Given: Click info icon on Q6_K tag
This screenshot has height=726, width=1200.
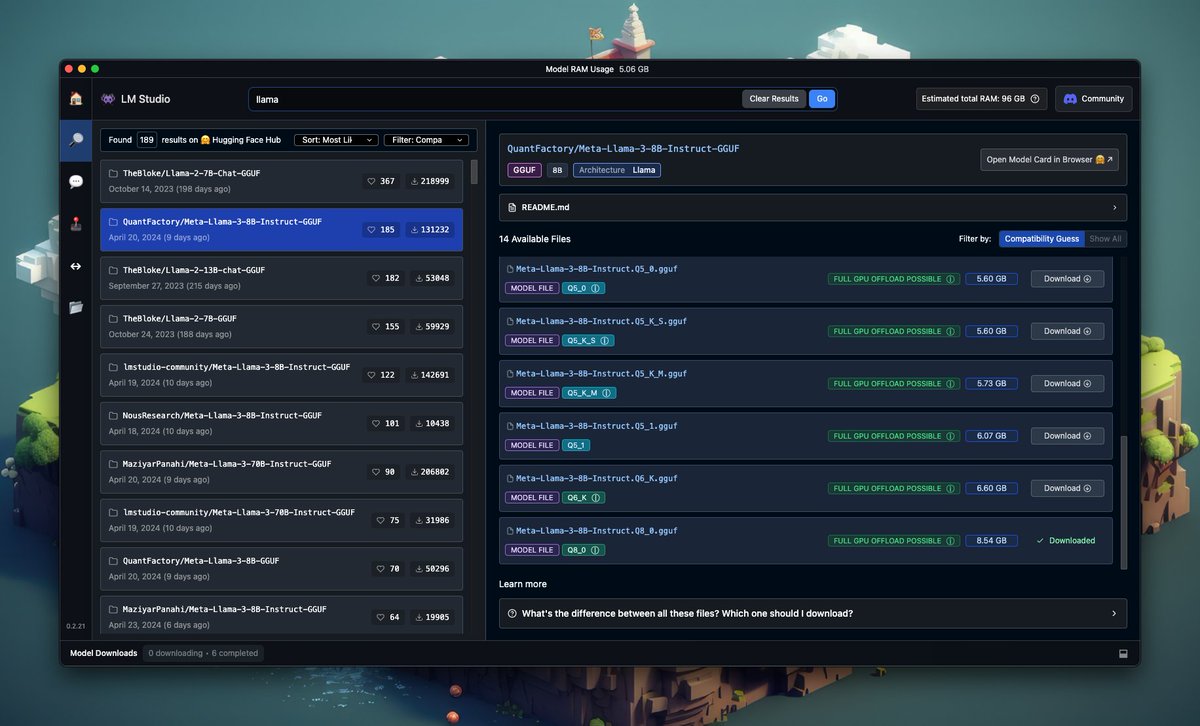Looking at the screenshot, I should coord(596,497).
